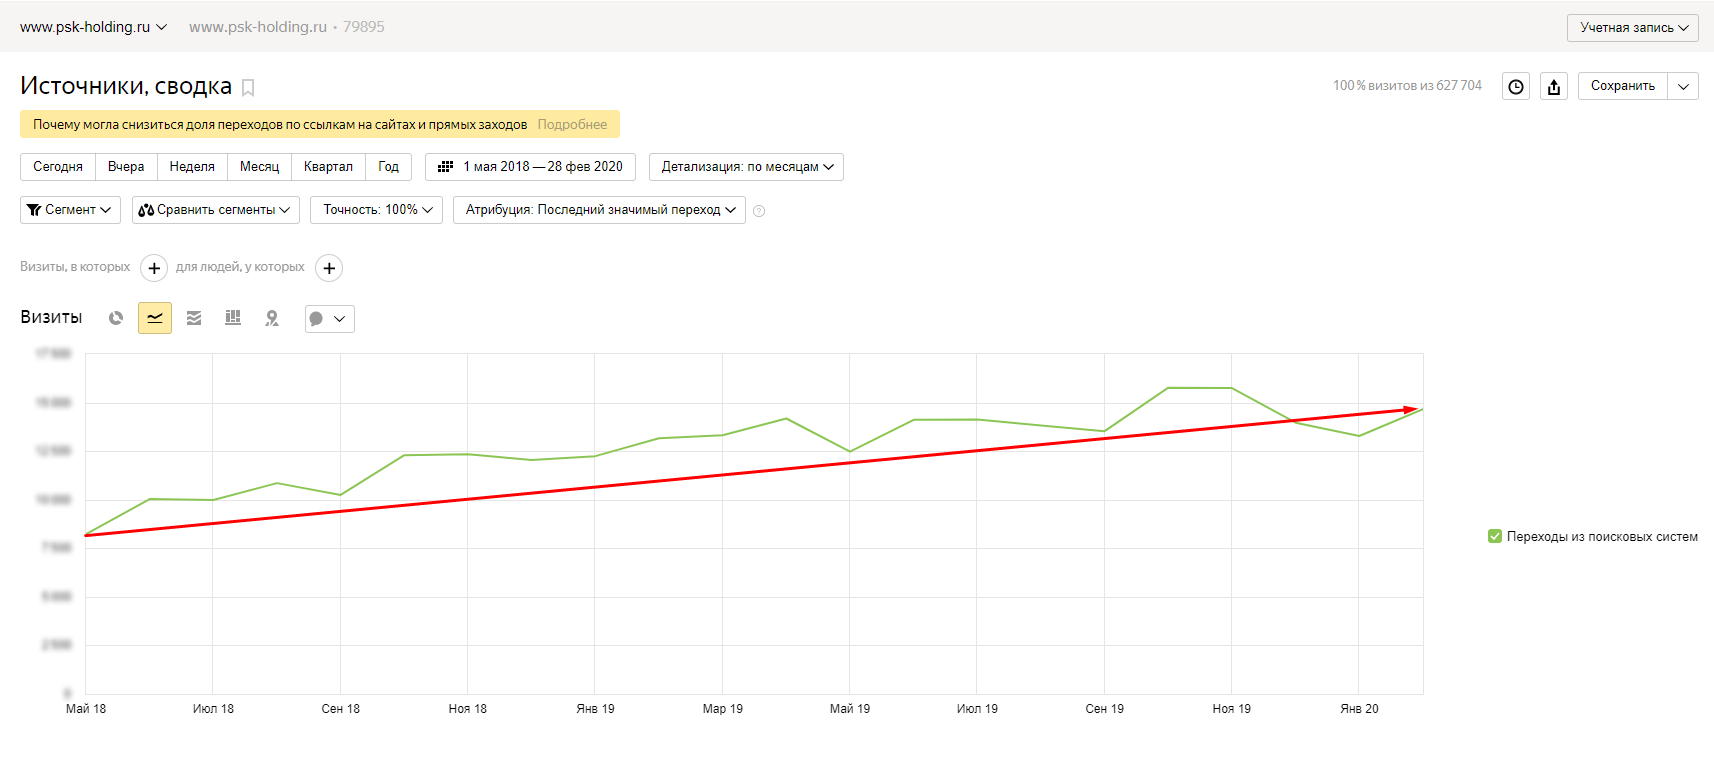1714x765 pixels.
Task: Select the Неделя period tab
Action: pos(192,167)
